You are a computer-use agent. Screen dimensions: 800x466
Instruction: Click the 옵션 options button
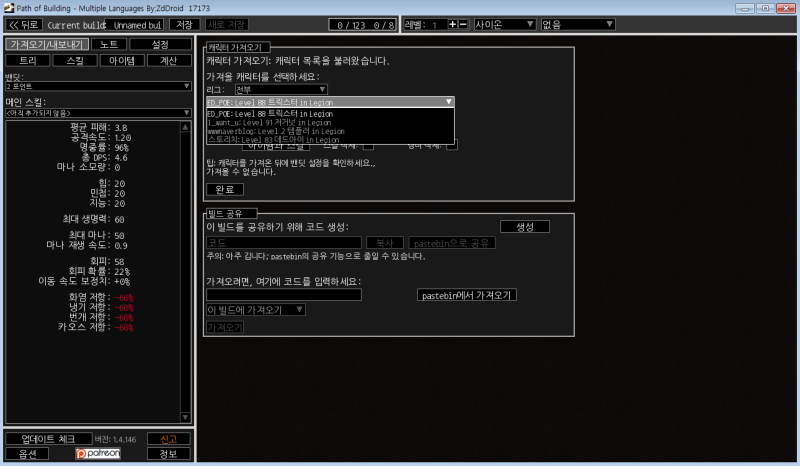(27, 454)
